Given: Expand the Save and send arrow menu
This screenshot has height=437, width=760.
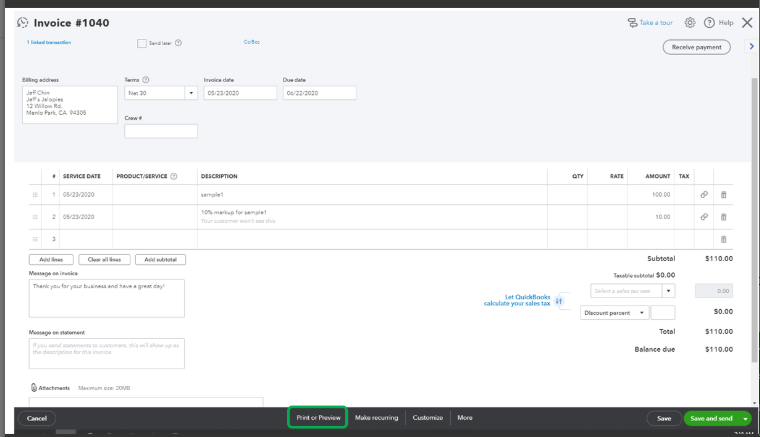Looking at the screenshot, I should (745, 418).
